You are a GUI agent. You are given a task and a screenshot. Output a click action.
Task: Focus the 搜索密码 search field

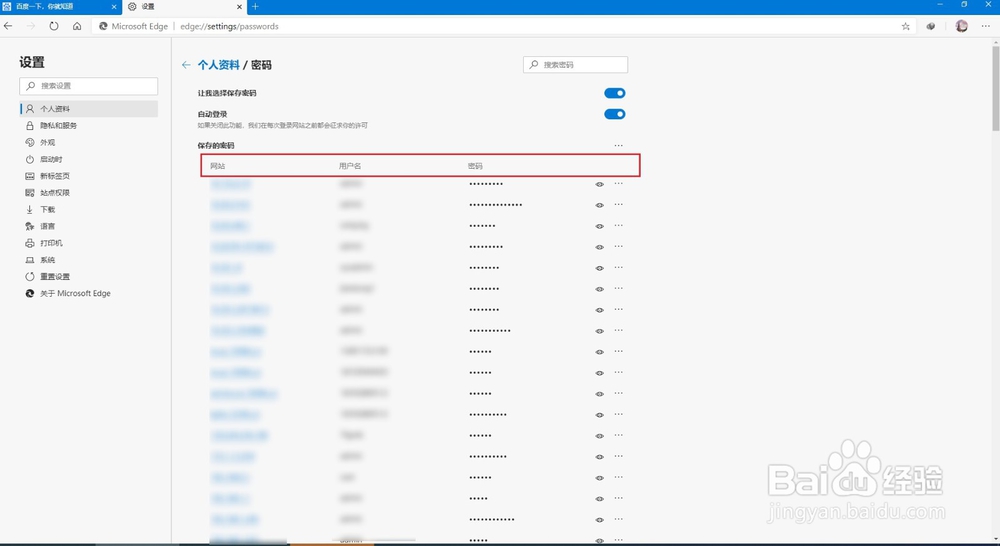(x=575, y=64)
